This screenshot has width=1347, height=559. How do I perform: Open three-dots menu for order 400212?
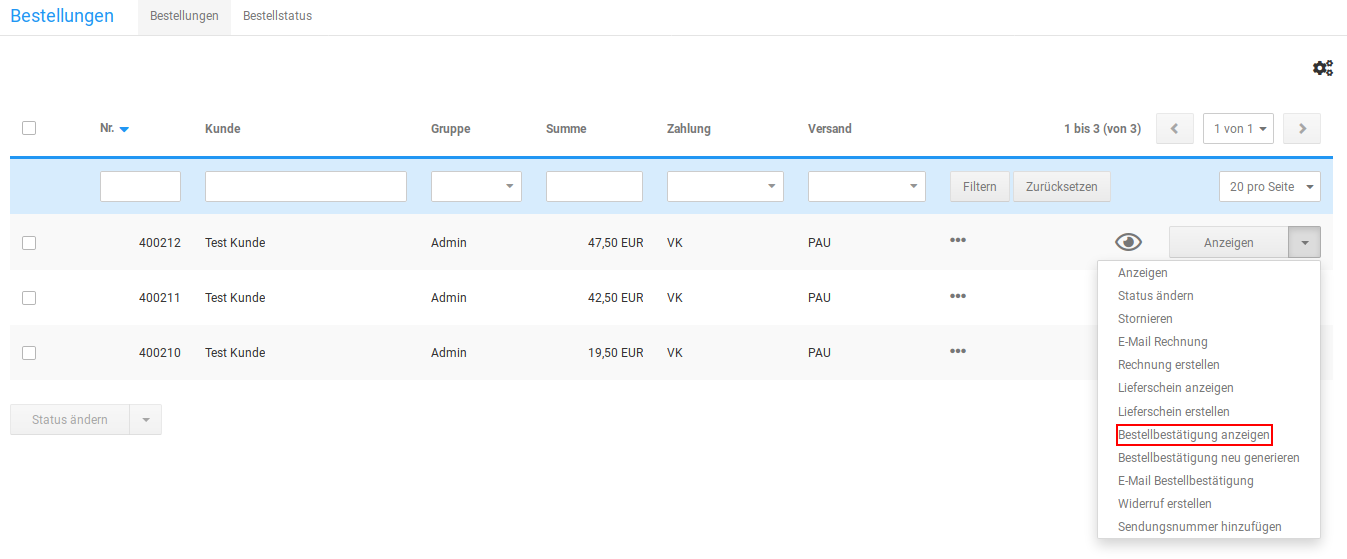(x=957, y=241)
